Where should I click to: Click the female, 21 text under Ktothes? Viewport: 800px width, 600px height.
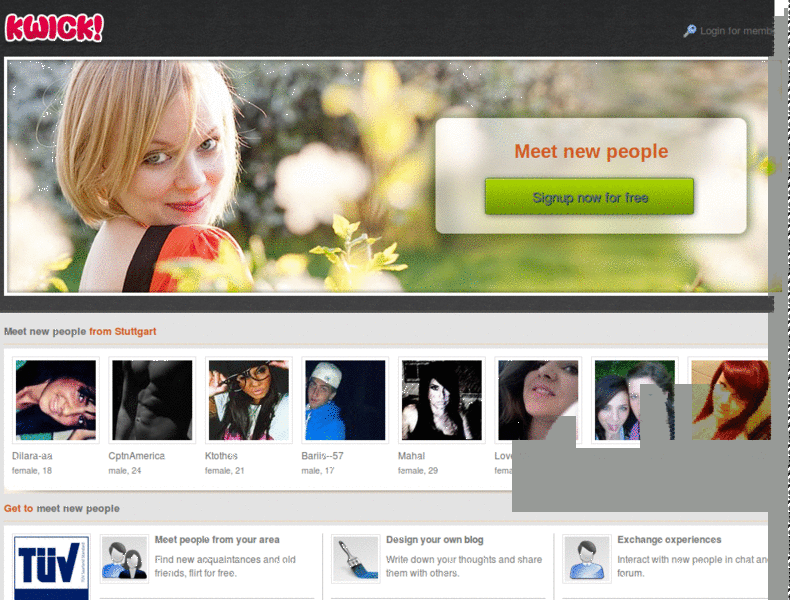[224, 470]
